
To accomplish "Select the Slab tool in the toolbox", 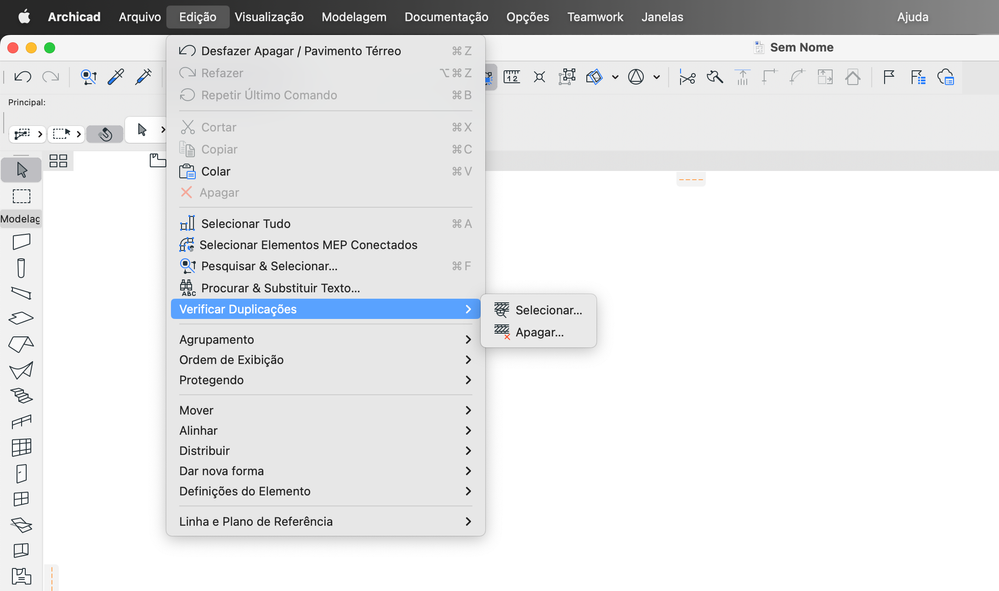I will 21,318.
